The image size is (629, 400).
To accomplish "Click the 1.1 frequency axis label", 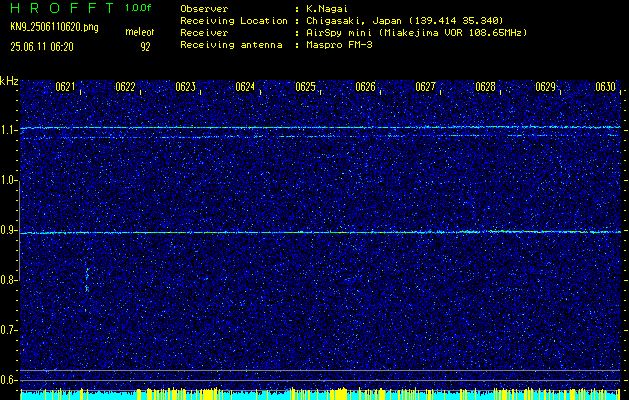I will 8,130.
